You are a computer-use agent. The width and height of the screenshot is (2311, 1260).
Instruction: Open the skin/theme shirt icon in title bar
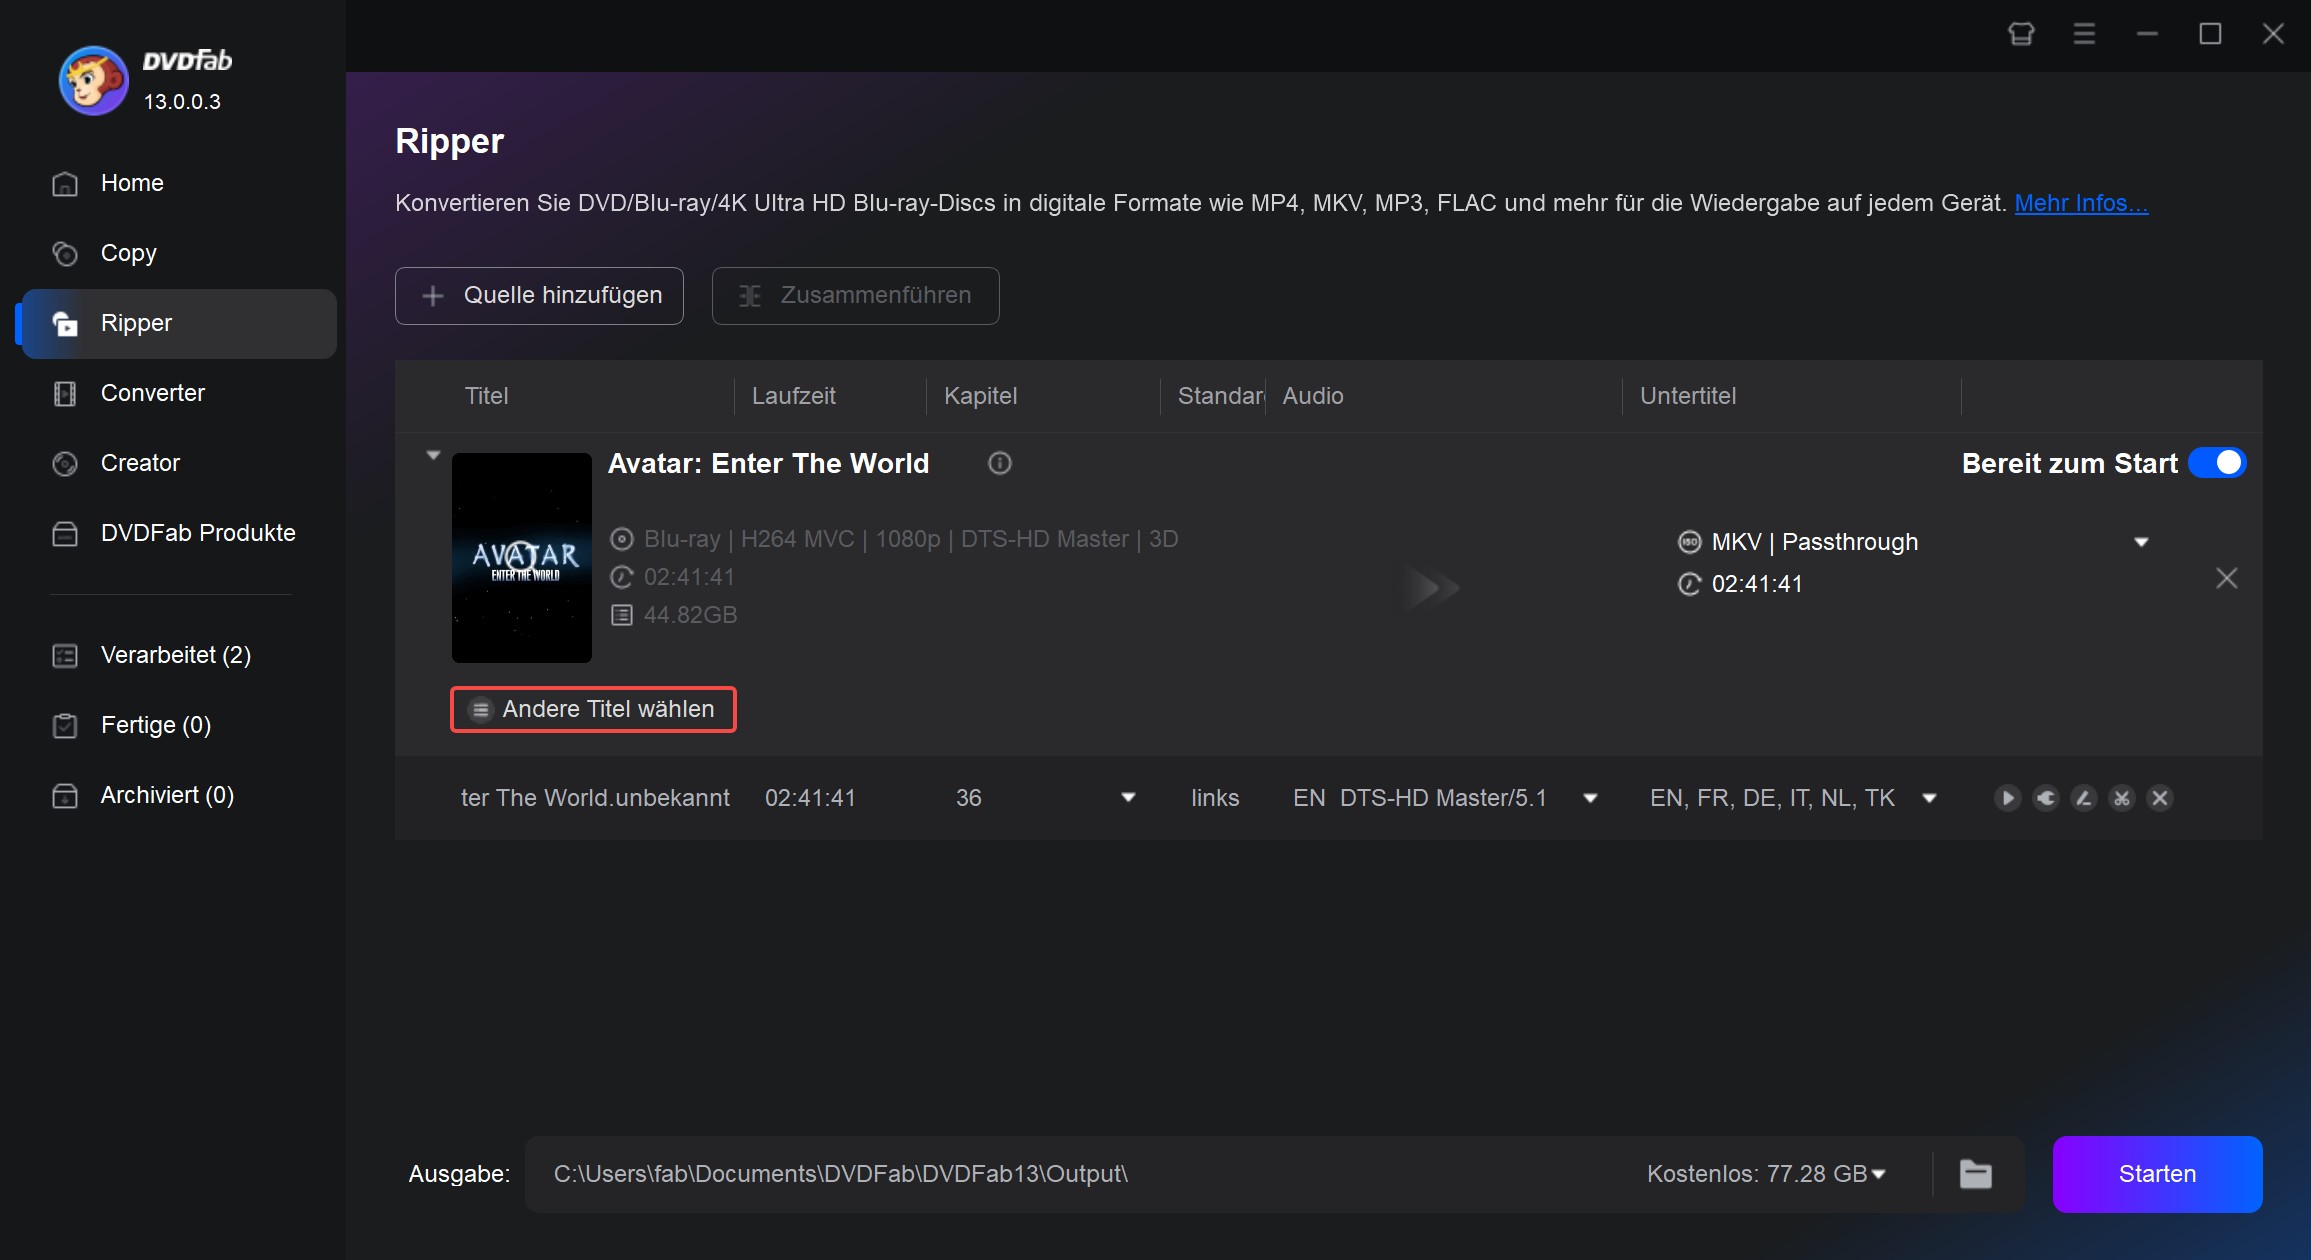pos(2021,34)
